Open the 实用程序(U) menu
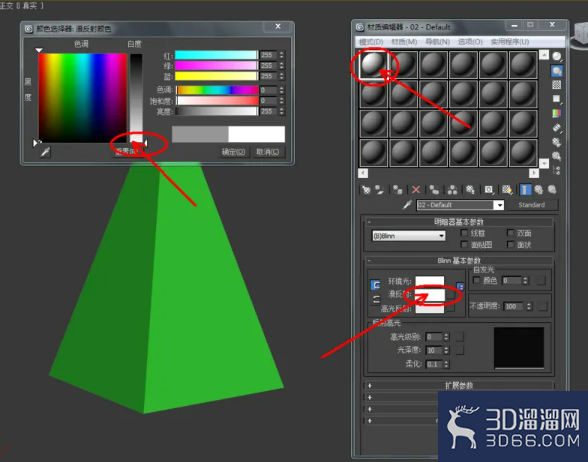The width and height of the screenshot is (588, 462). pos(510,42)
